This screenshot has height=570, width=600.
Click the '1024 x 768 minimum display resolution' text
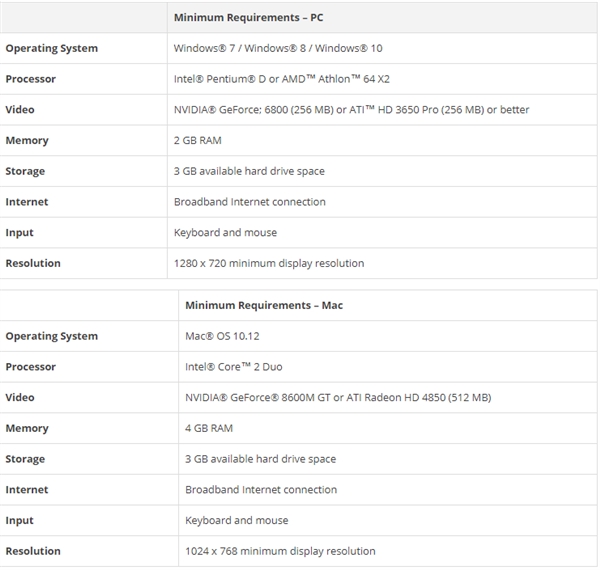[x=280, y=551]
